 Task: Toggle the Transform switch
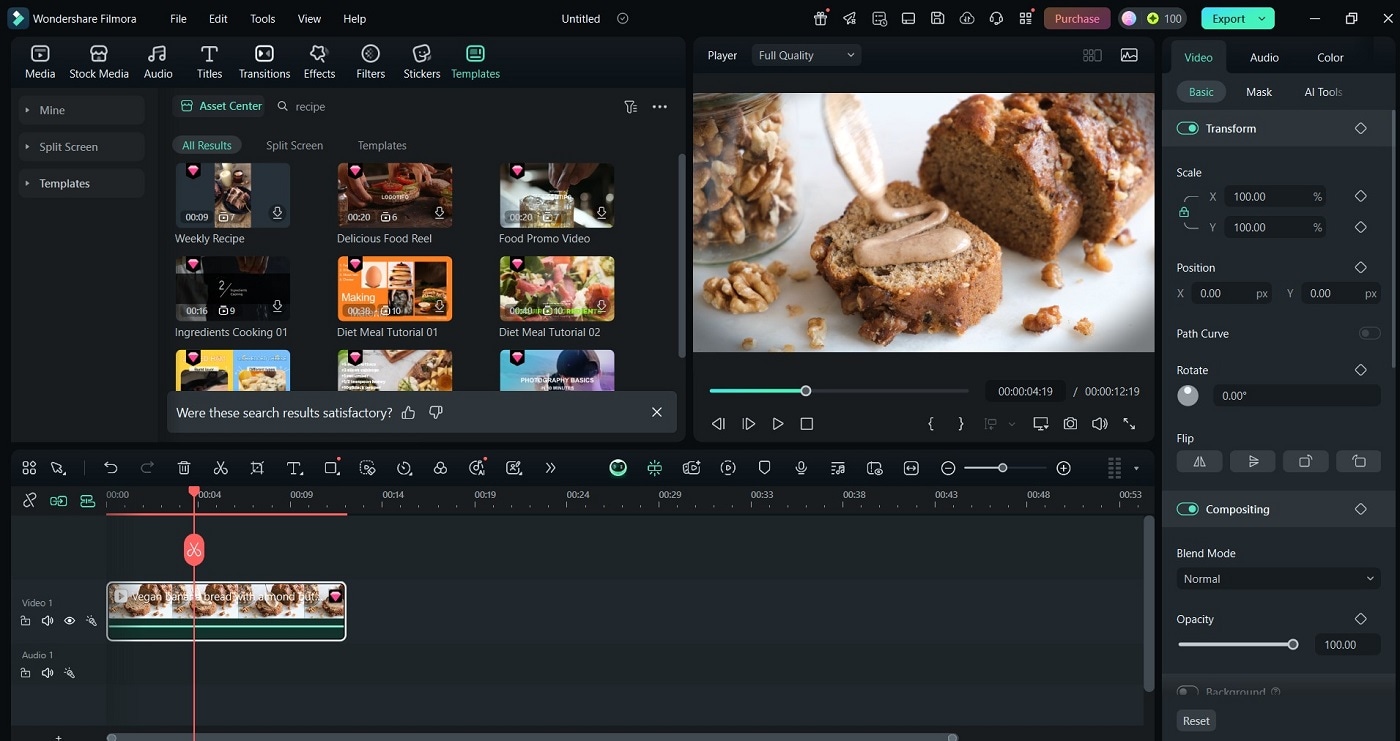(1188, 129)
